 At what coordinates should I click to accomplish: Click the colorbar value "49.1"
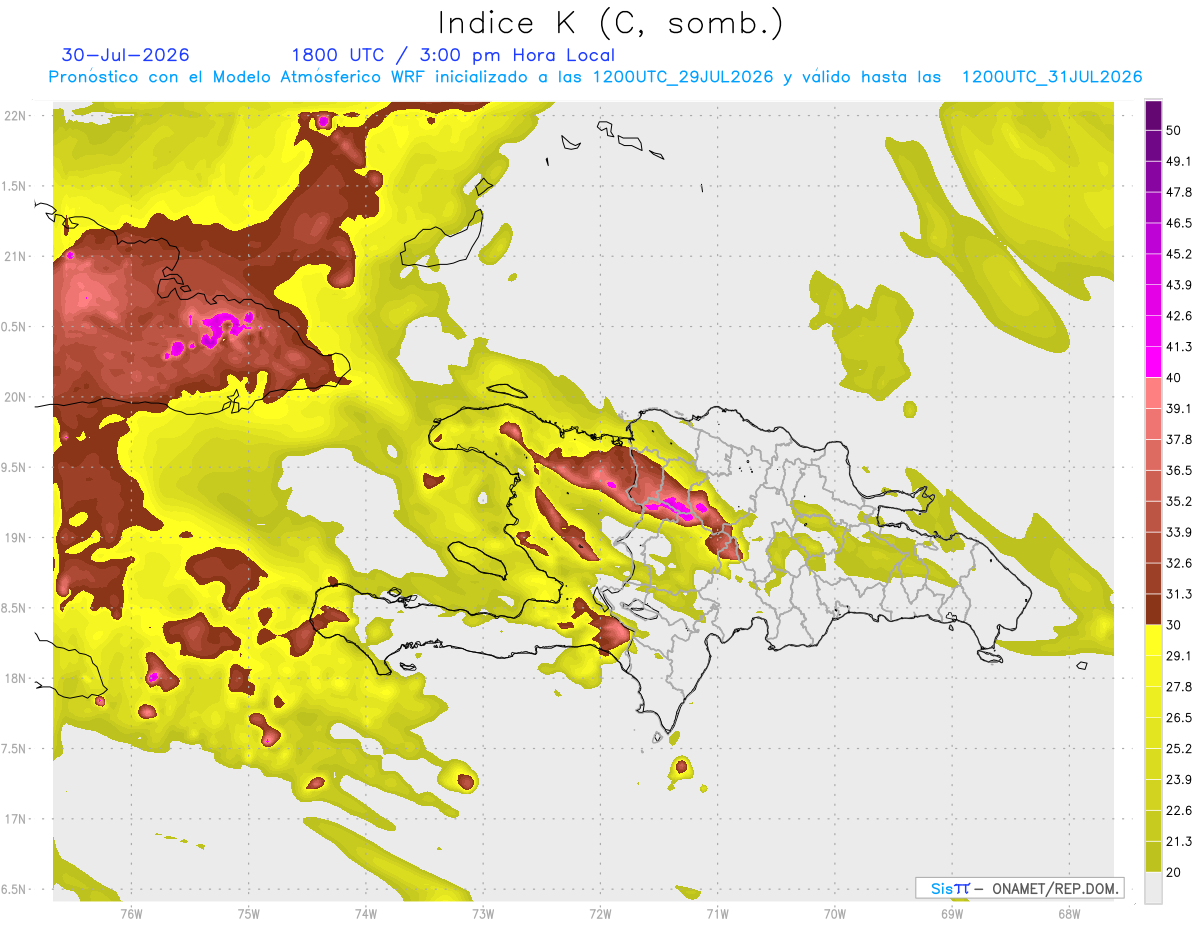pos(1179,161)
